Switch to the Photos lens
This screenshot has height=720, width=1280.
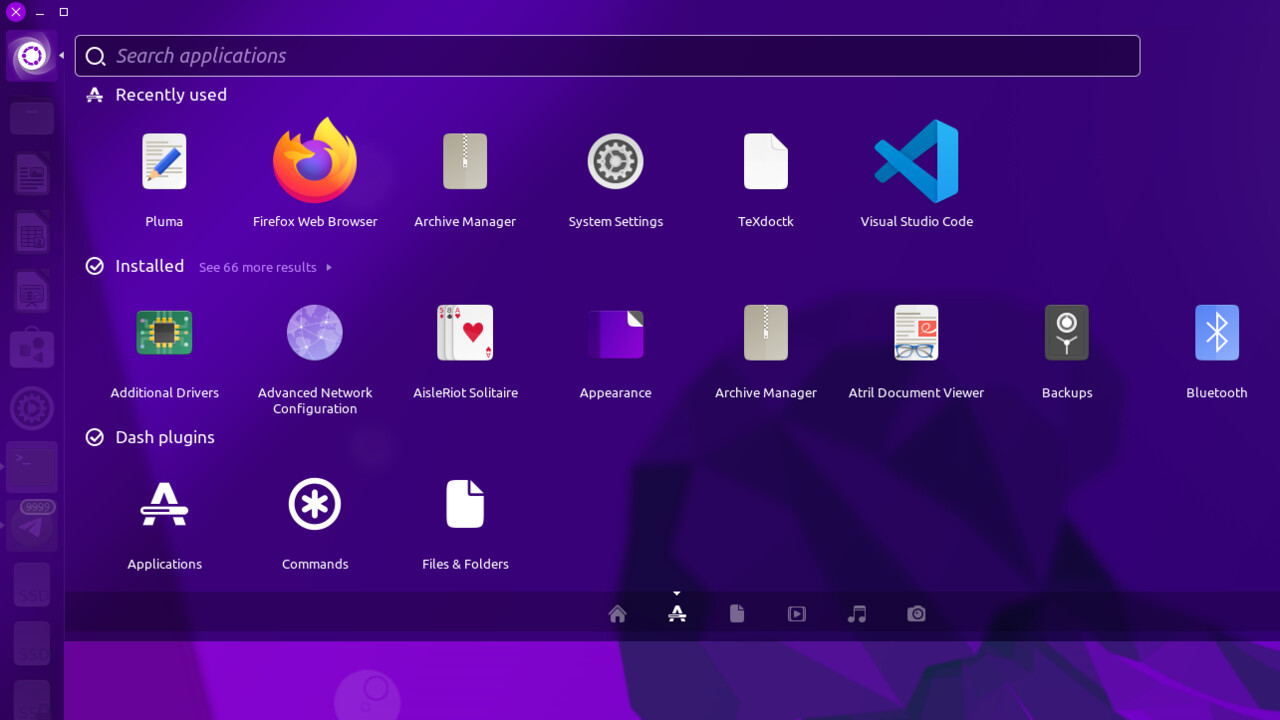tap(916, 614)
